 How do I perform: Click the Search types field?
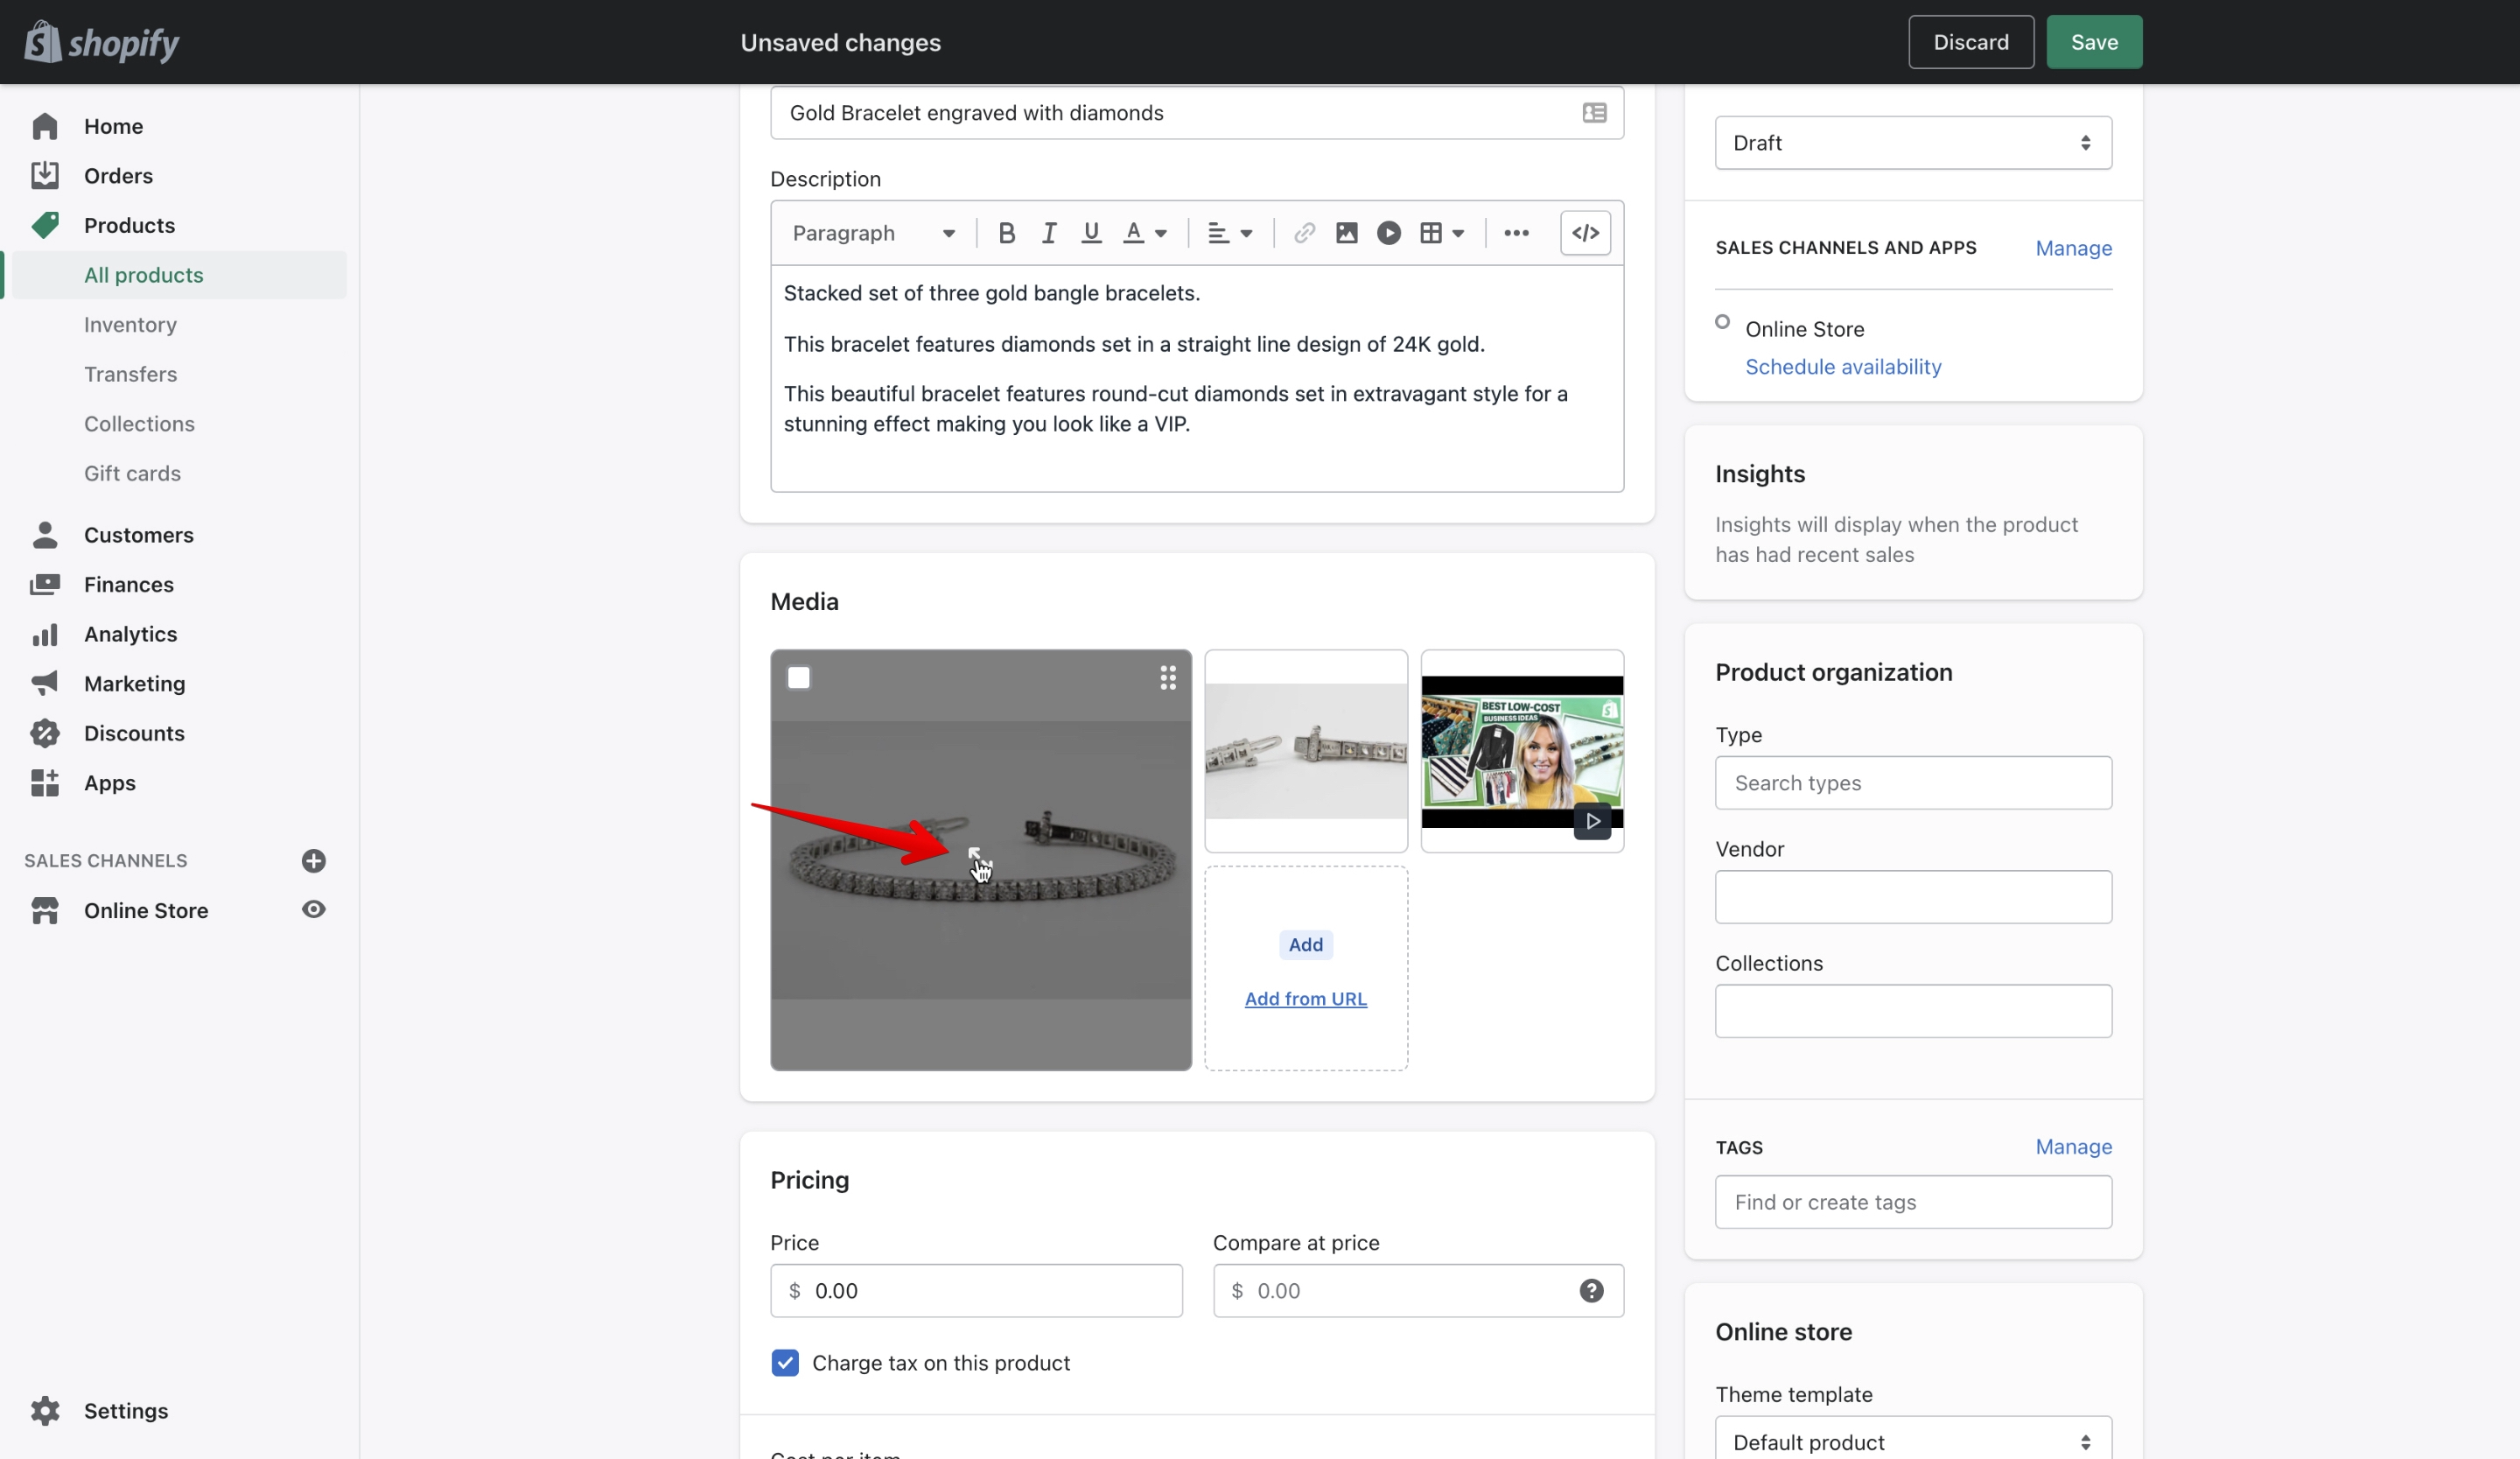tap(1912, 783)
